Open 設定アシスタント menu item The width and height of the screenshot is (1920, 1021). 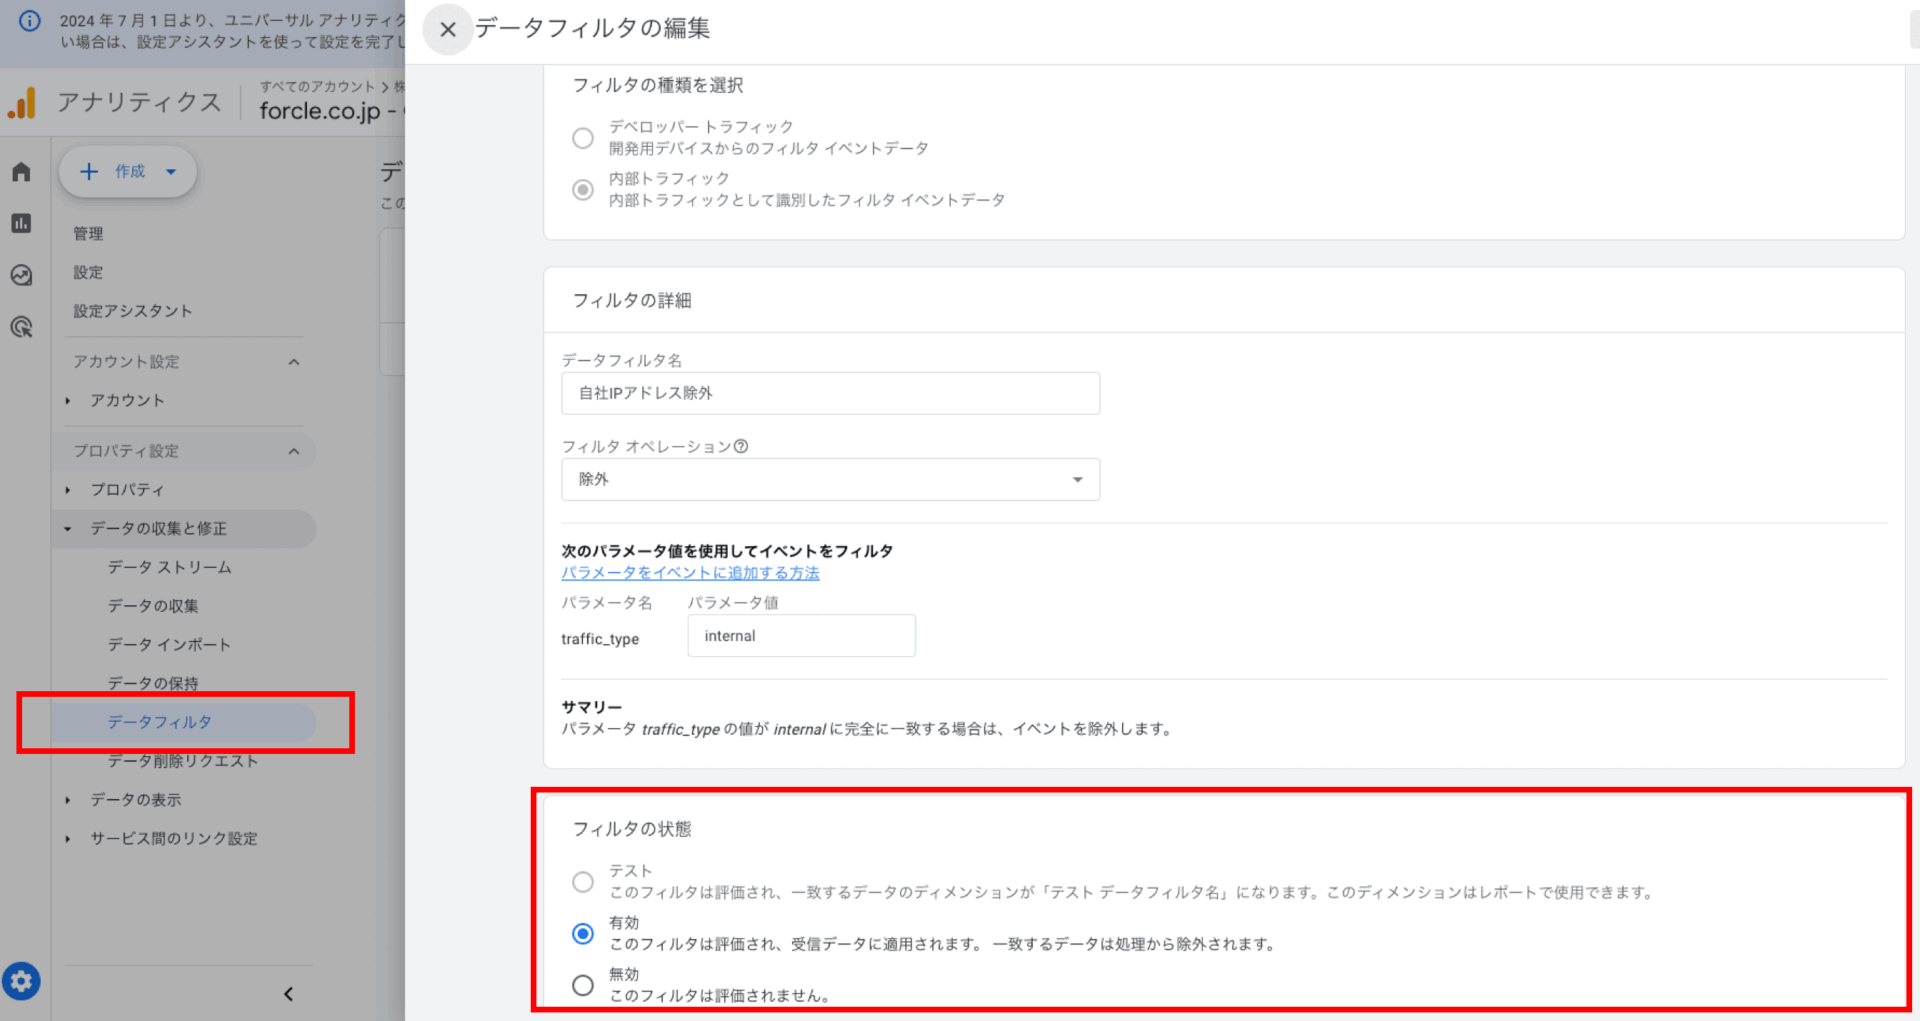coord(132,311)
